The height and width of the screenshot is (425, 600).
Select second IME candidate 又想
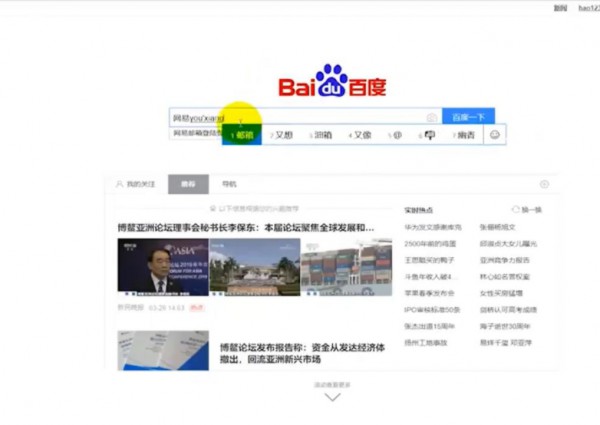tap(282, 135)
